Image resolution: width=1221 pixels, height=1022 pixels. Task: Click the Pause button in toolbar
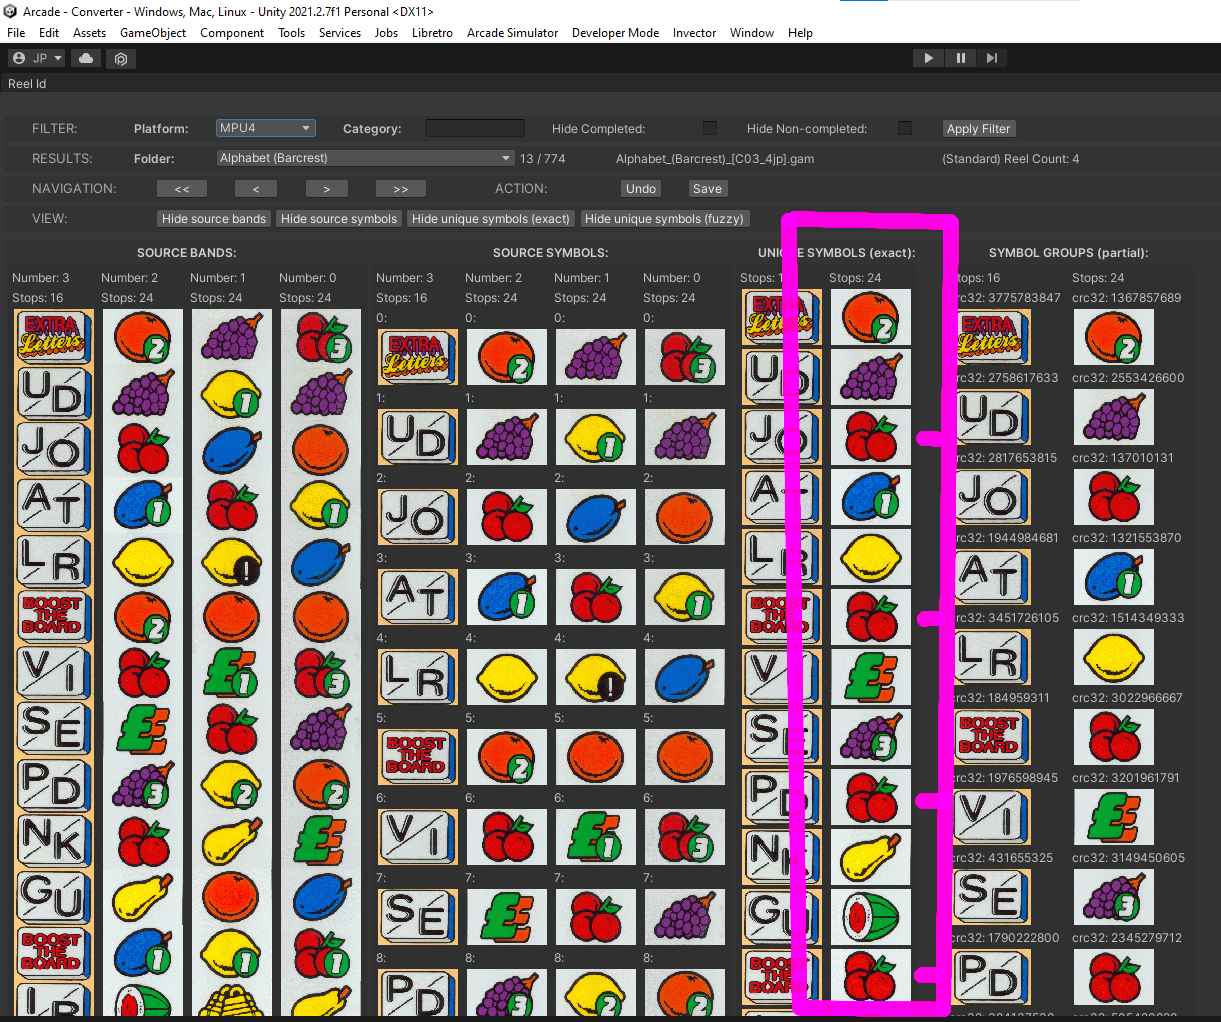pos(960,58)
